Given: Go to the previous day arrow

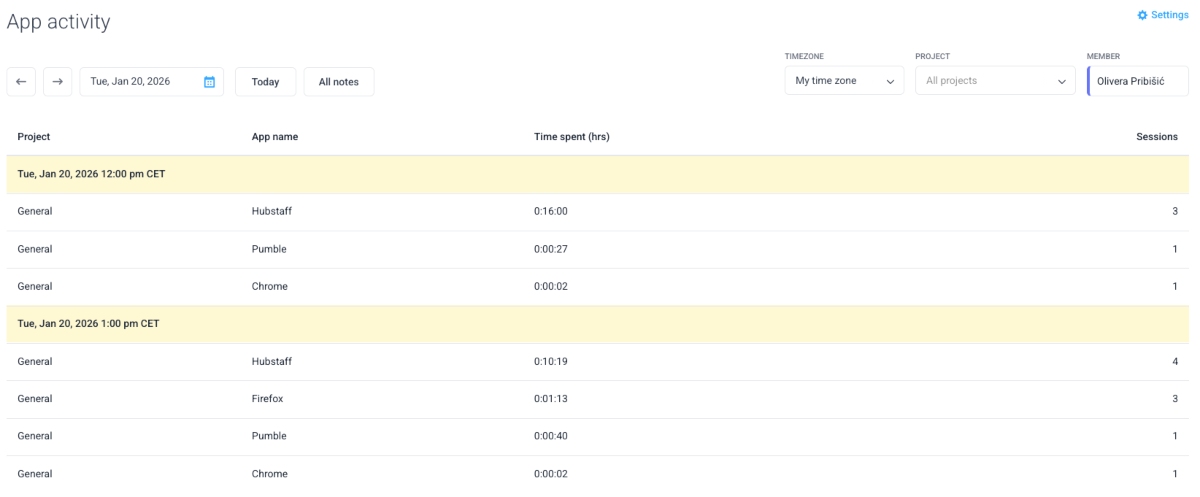Looking at the screenshot, I should 21,82.
